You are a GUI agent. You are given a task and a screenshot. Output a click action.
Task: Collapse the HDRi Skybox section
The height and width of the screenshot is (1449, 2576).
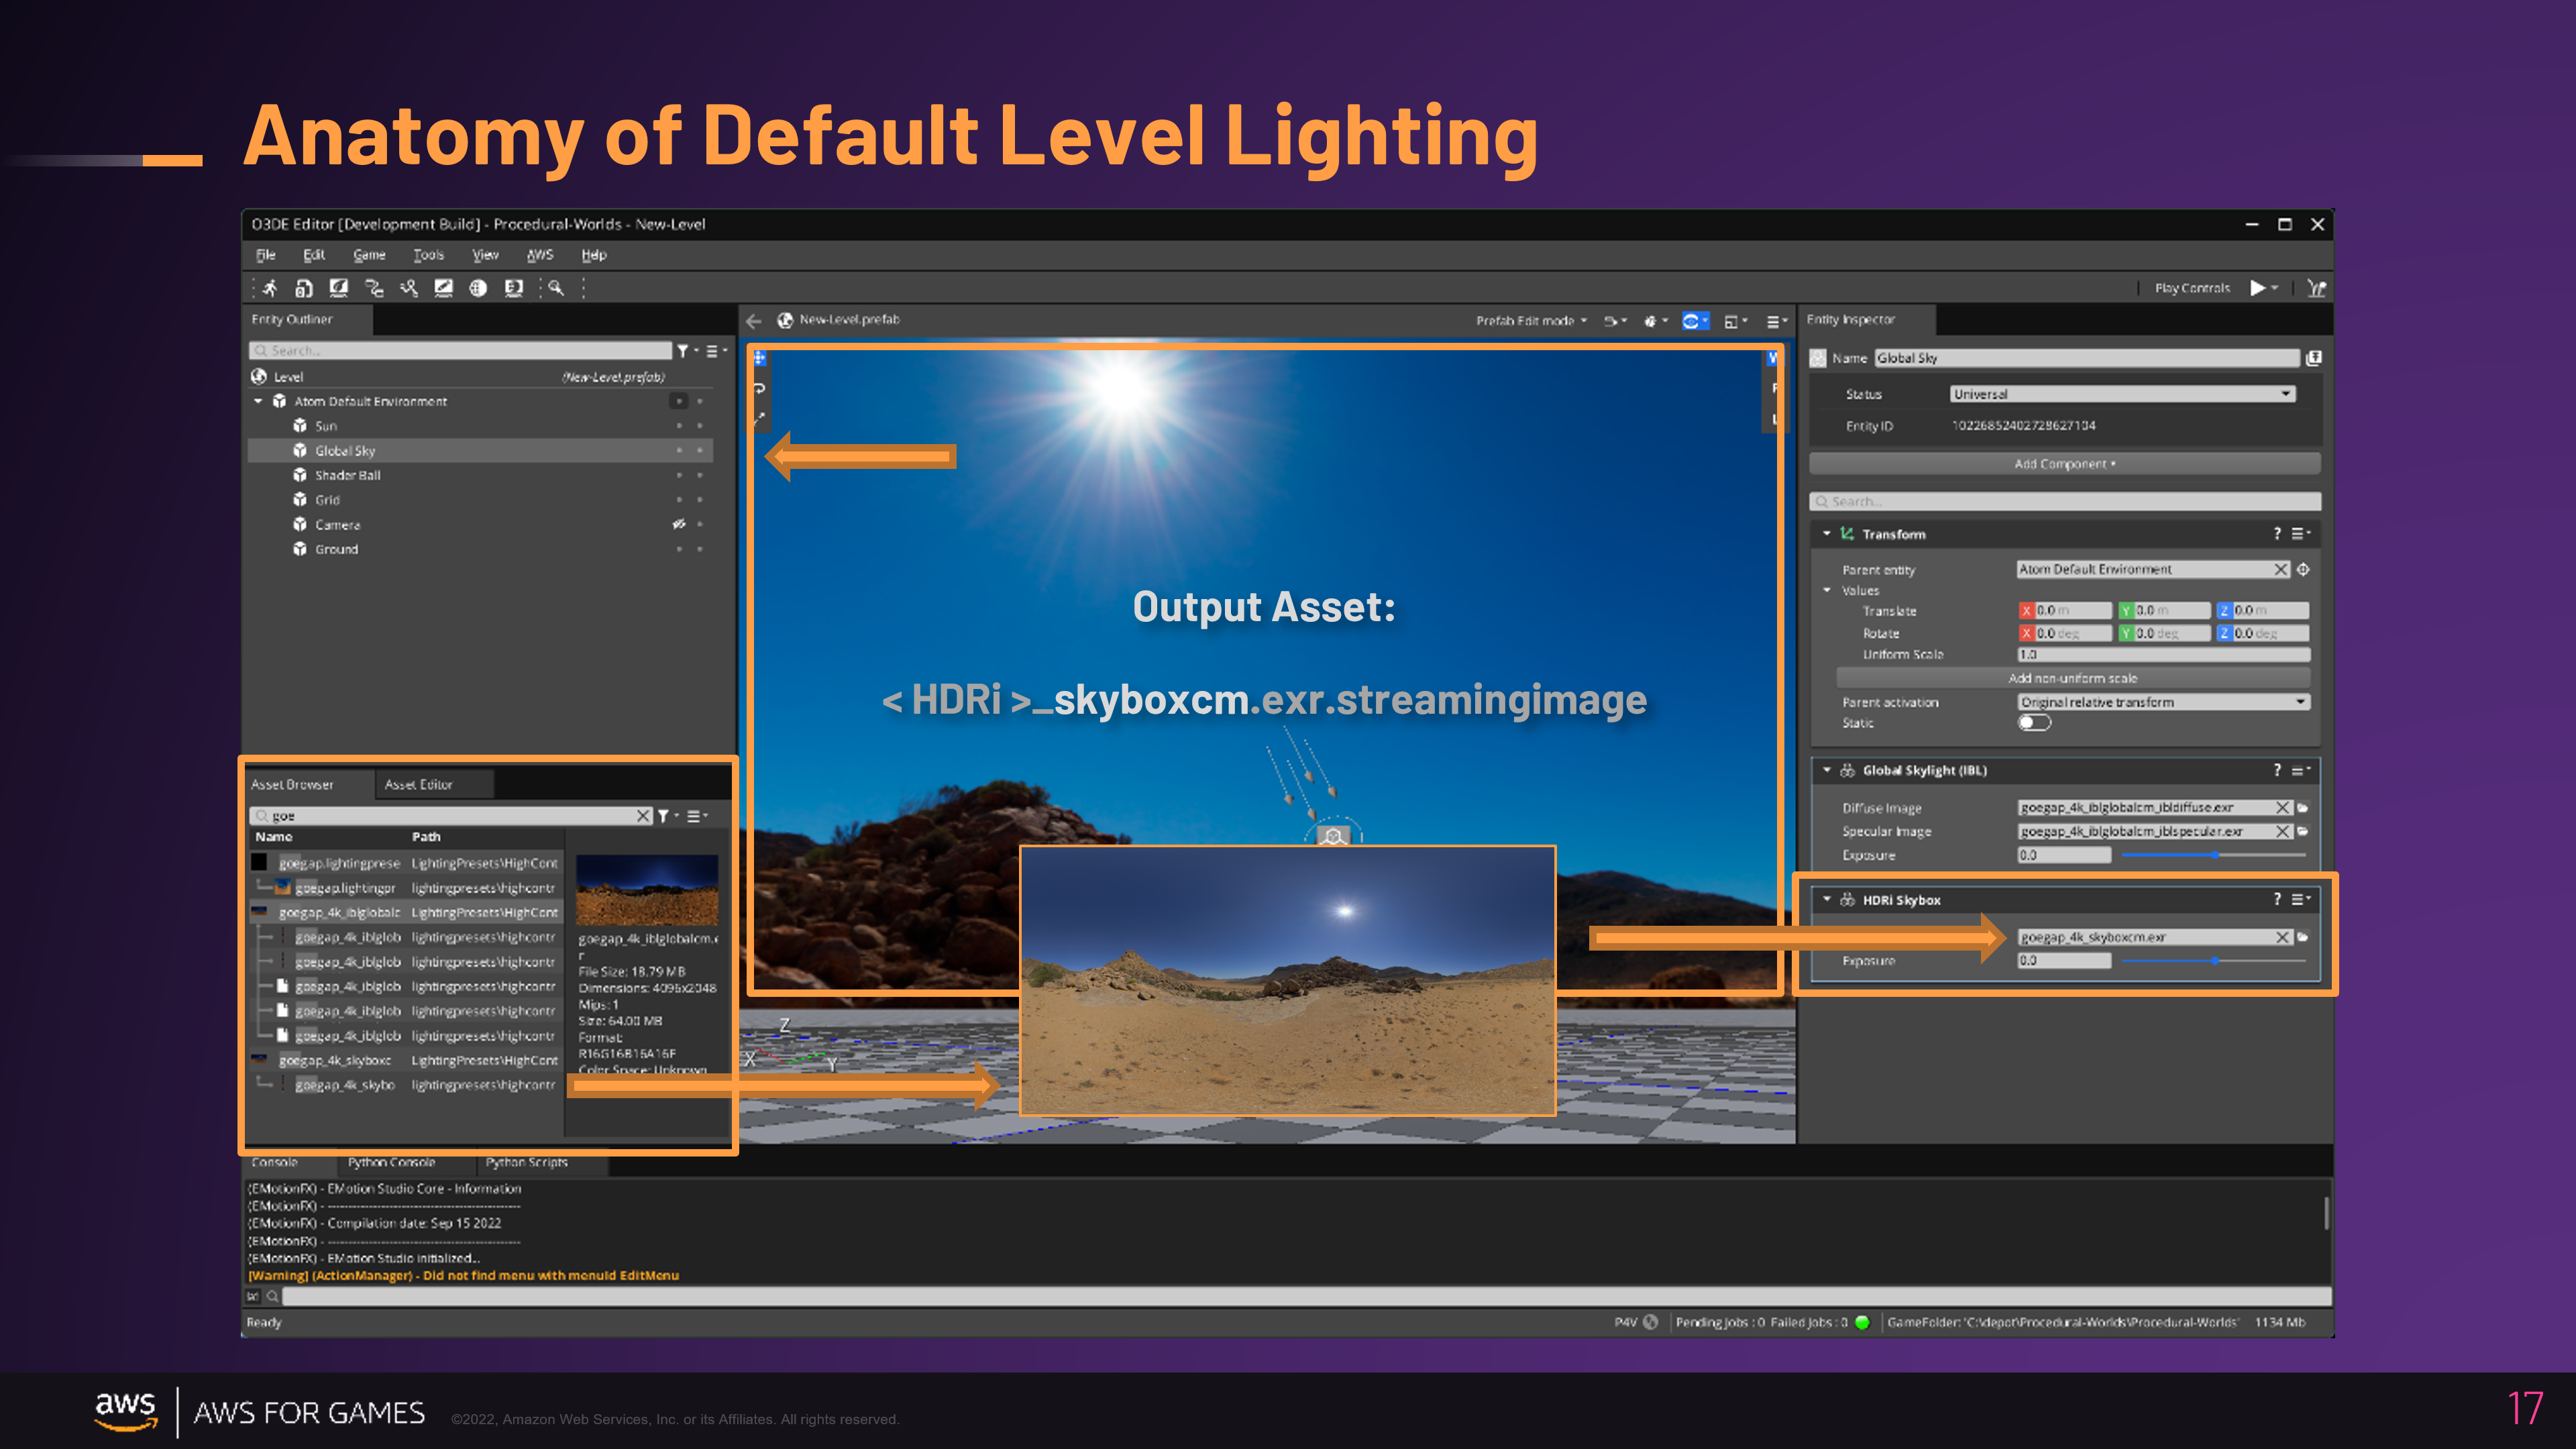tap(1826, 900)
